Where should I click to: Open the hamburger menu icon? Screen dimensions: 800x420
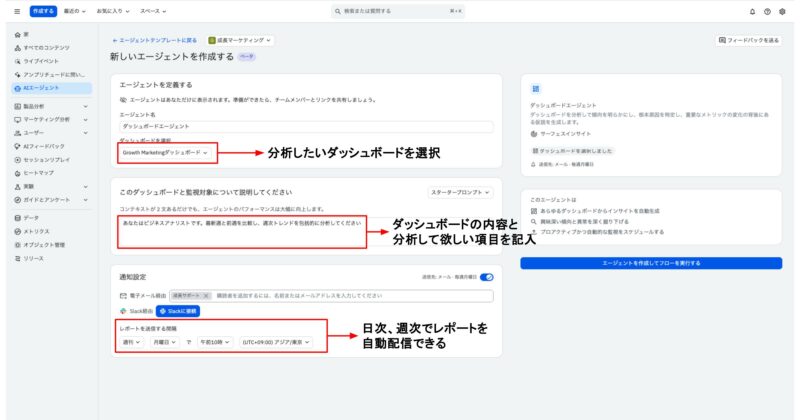16,11
